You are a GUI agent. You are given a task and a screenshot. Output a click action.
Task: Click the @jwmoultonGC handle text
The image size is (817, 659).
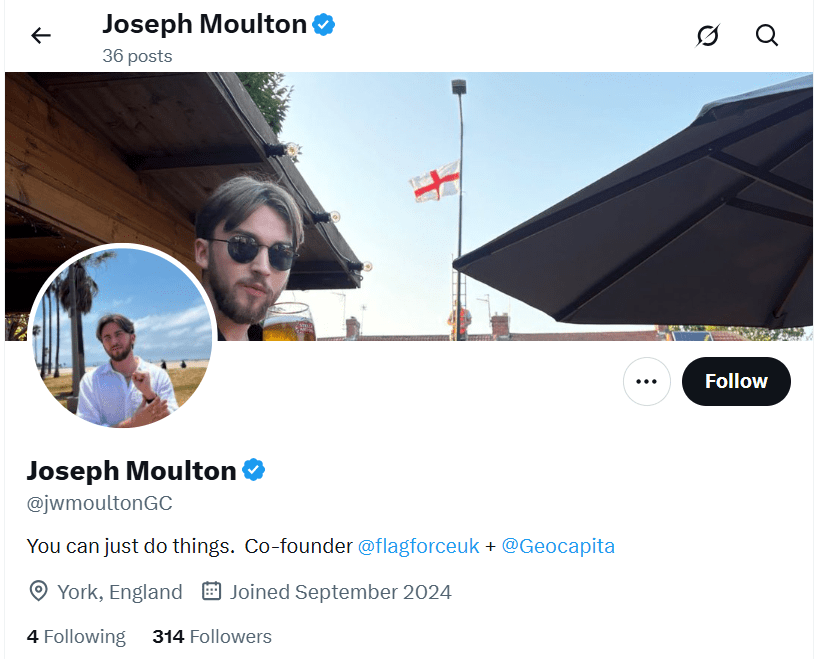(x=99, y=503)
